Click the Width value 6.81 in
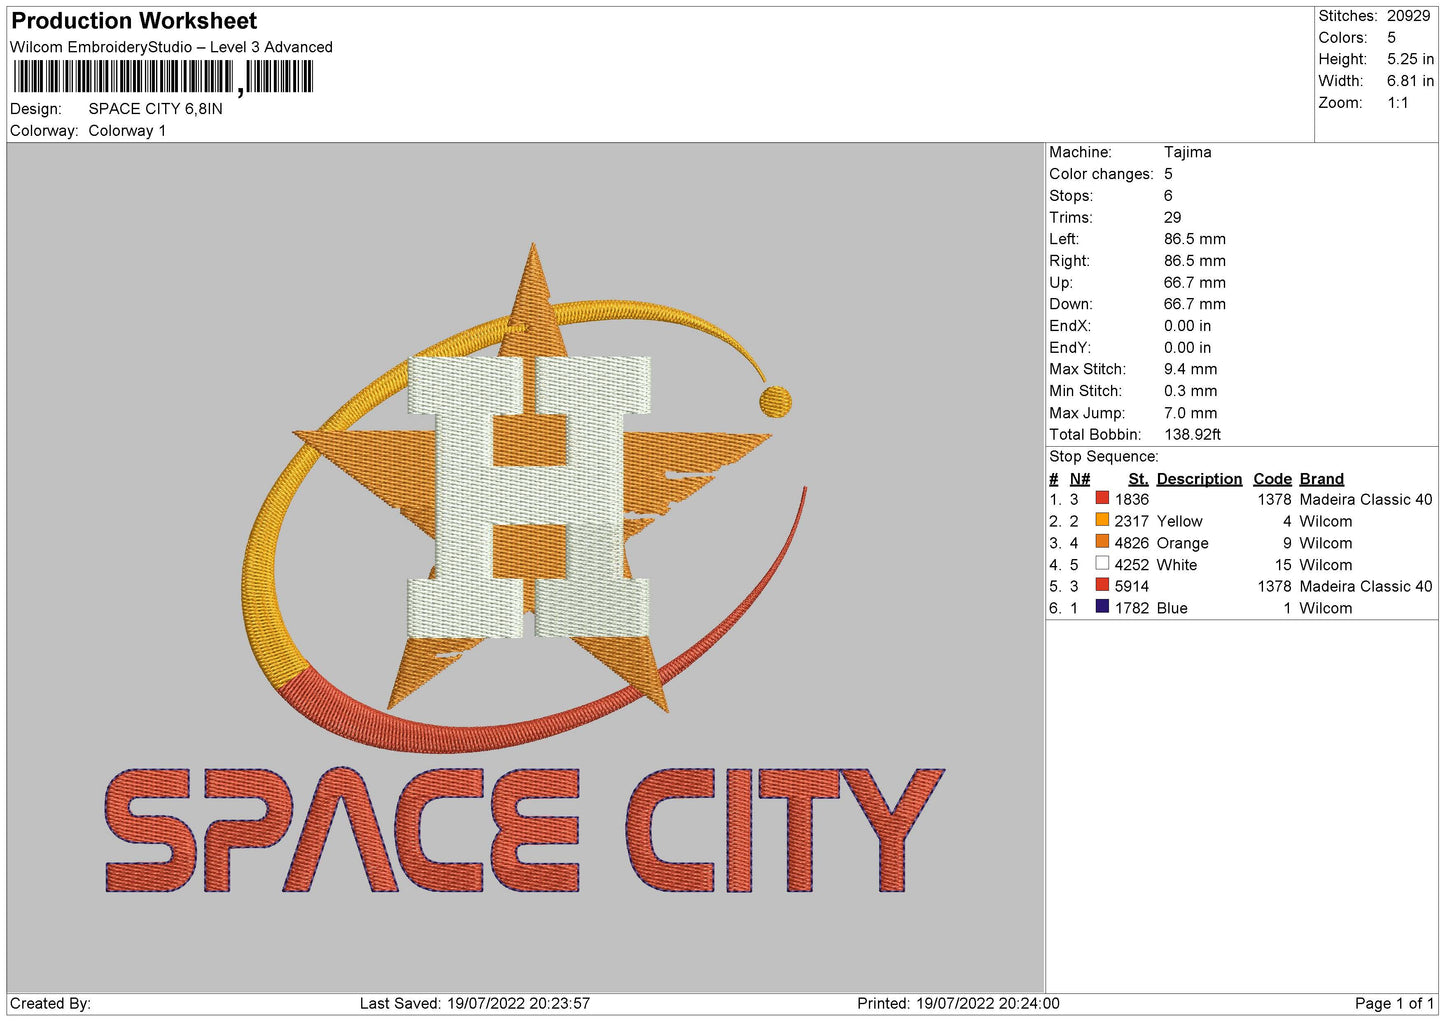Image resolution: width=1445 pixels, height=1021 pixels. (1410, 81)
